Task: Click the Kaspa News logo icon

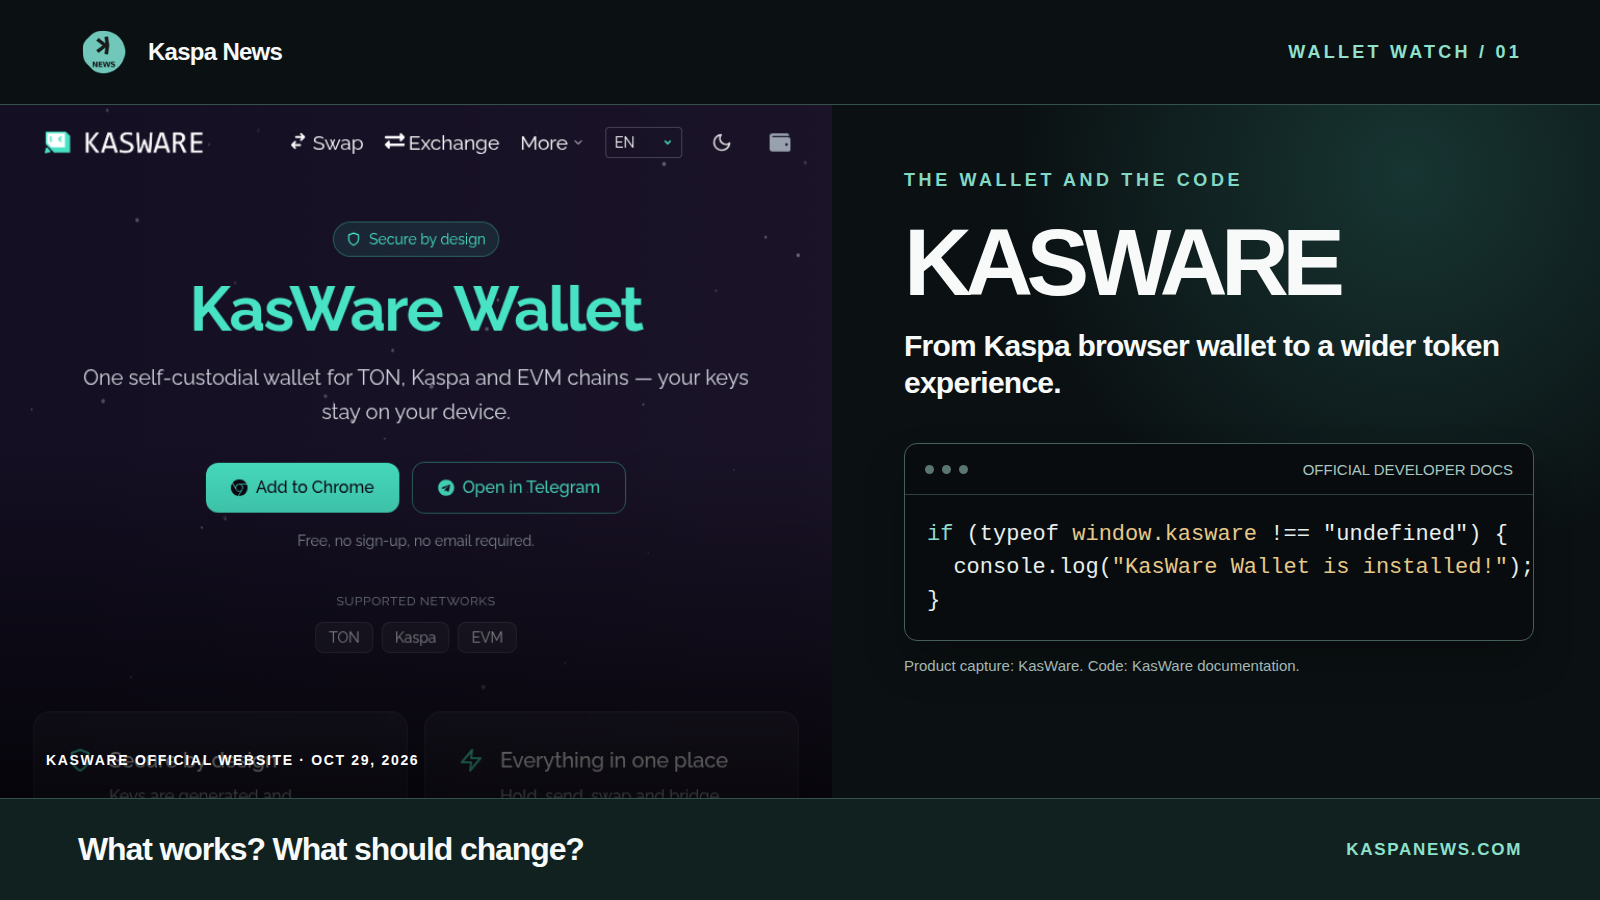Action: click(x=104, y=52)
